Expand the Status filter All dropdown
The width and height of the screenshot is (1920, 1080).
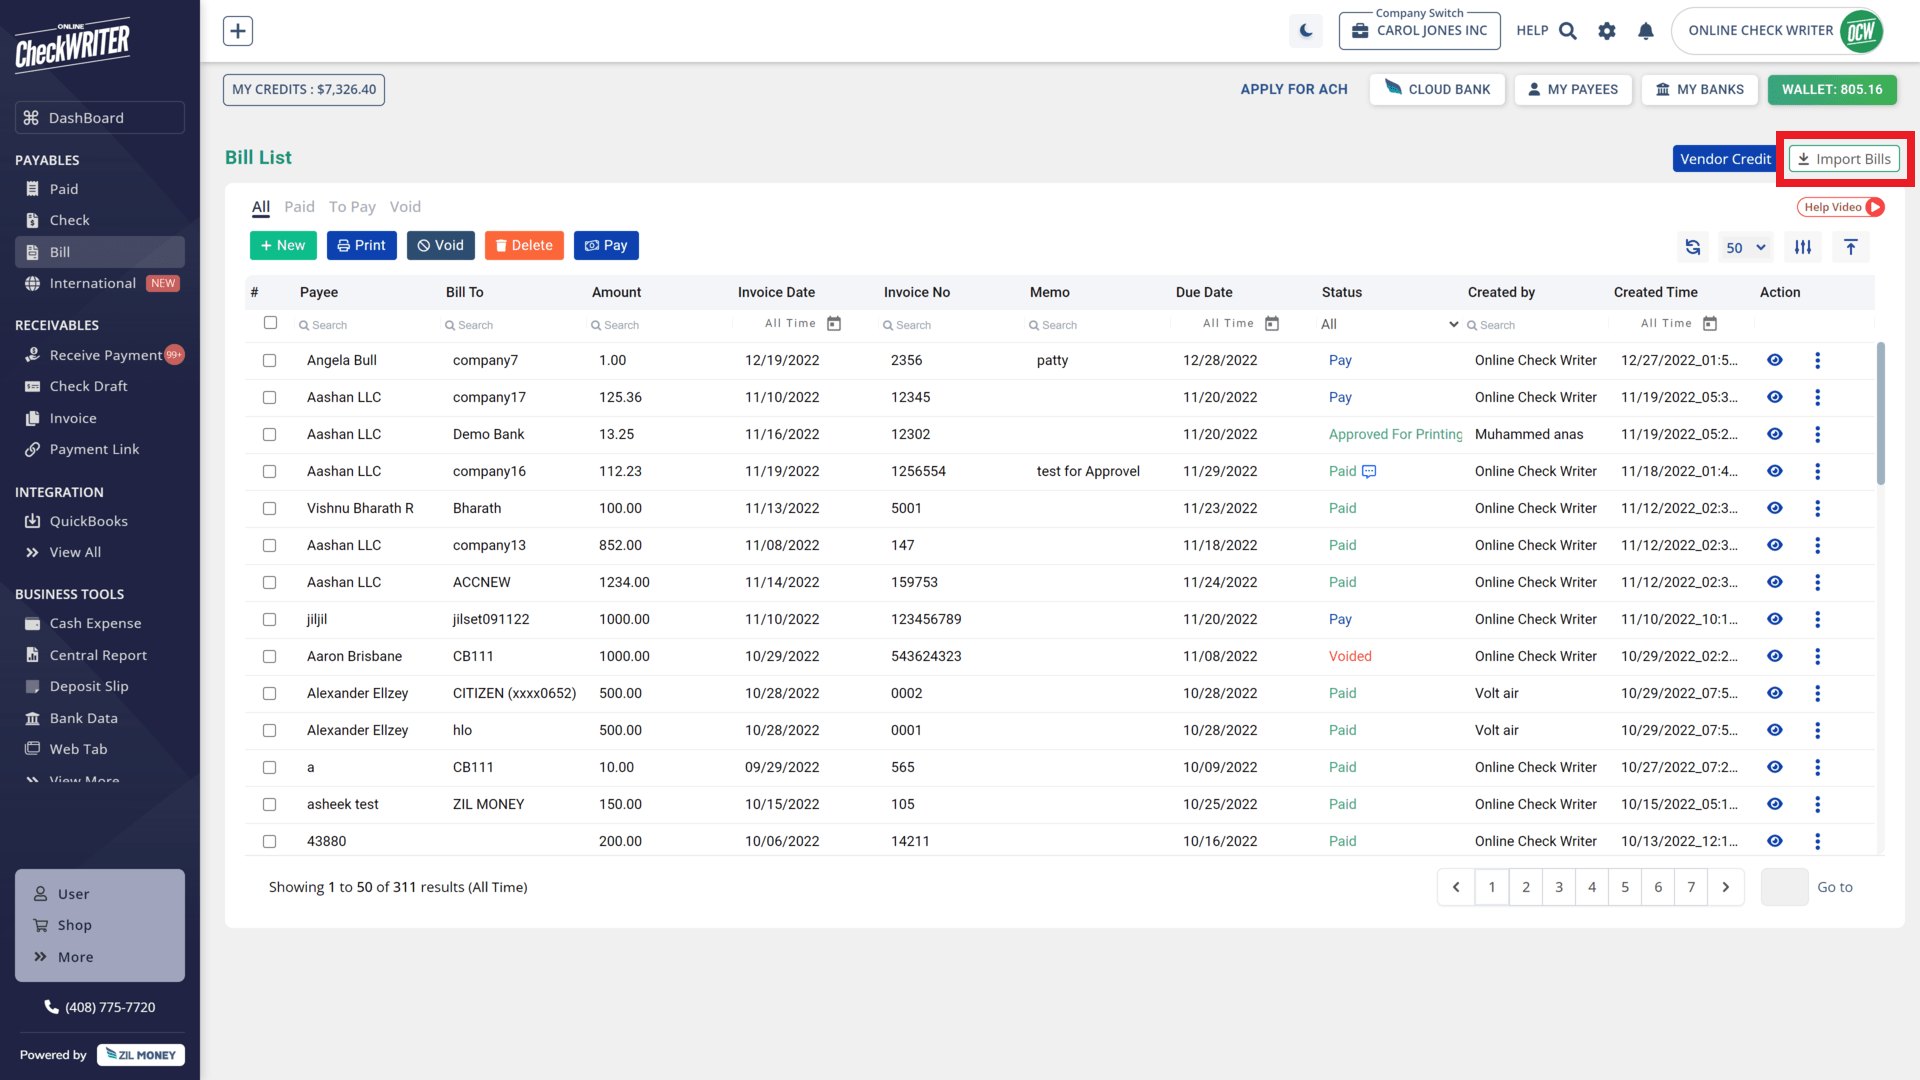click(1389, 324)
